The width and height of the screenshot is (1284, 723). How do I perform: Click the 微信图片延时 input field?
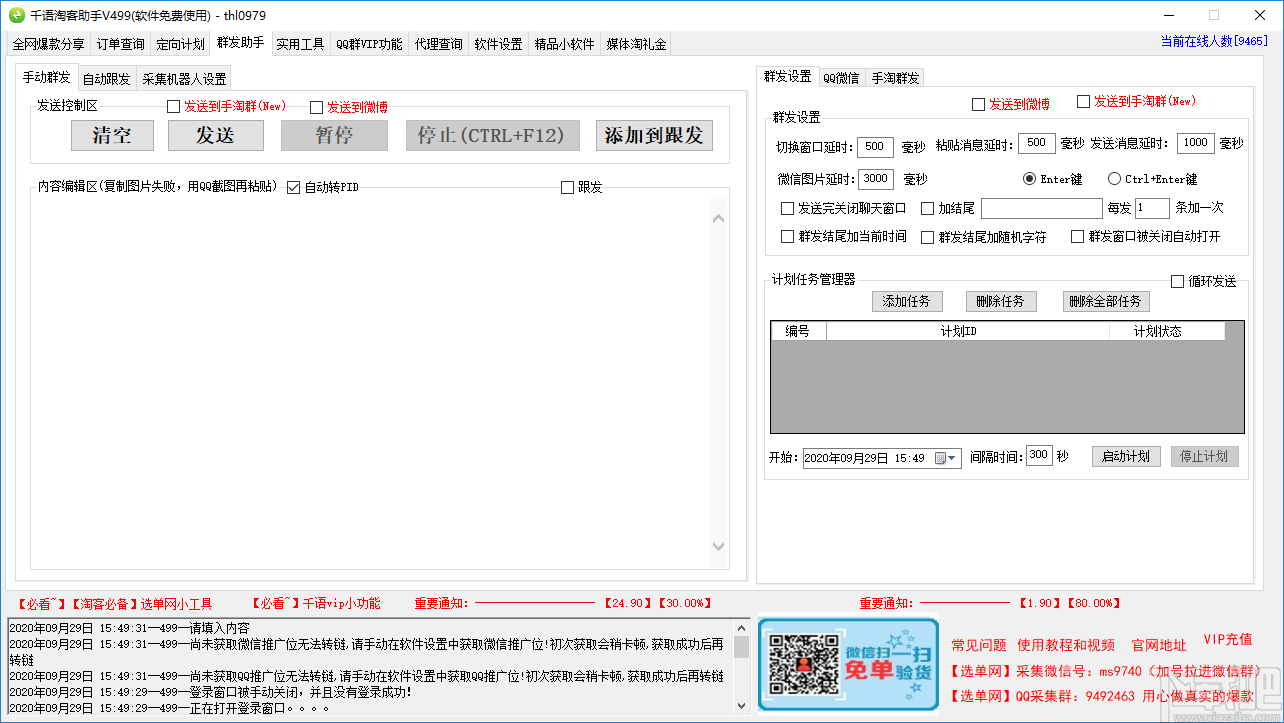[876, 179]
